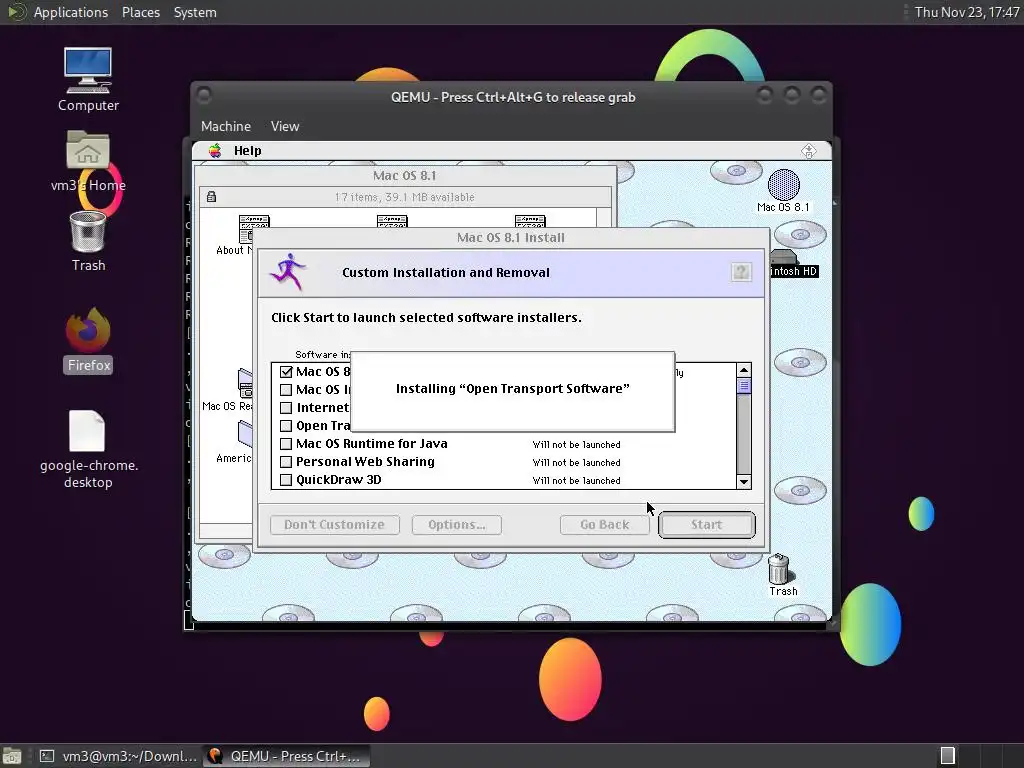This screenshot has width=1024, height=768.
Task: Open the QEMU Machine menu
Action: pos(226,126)
